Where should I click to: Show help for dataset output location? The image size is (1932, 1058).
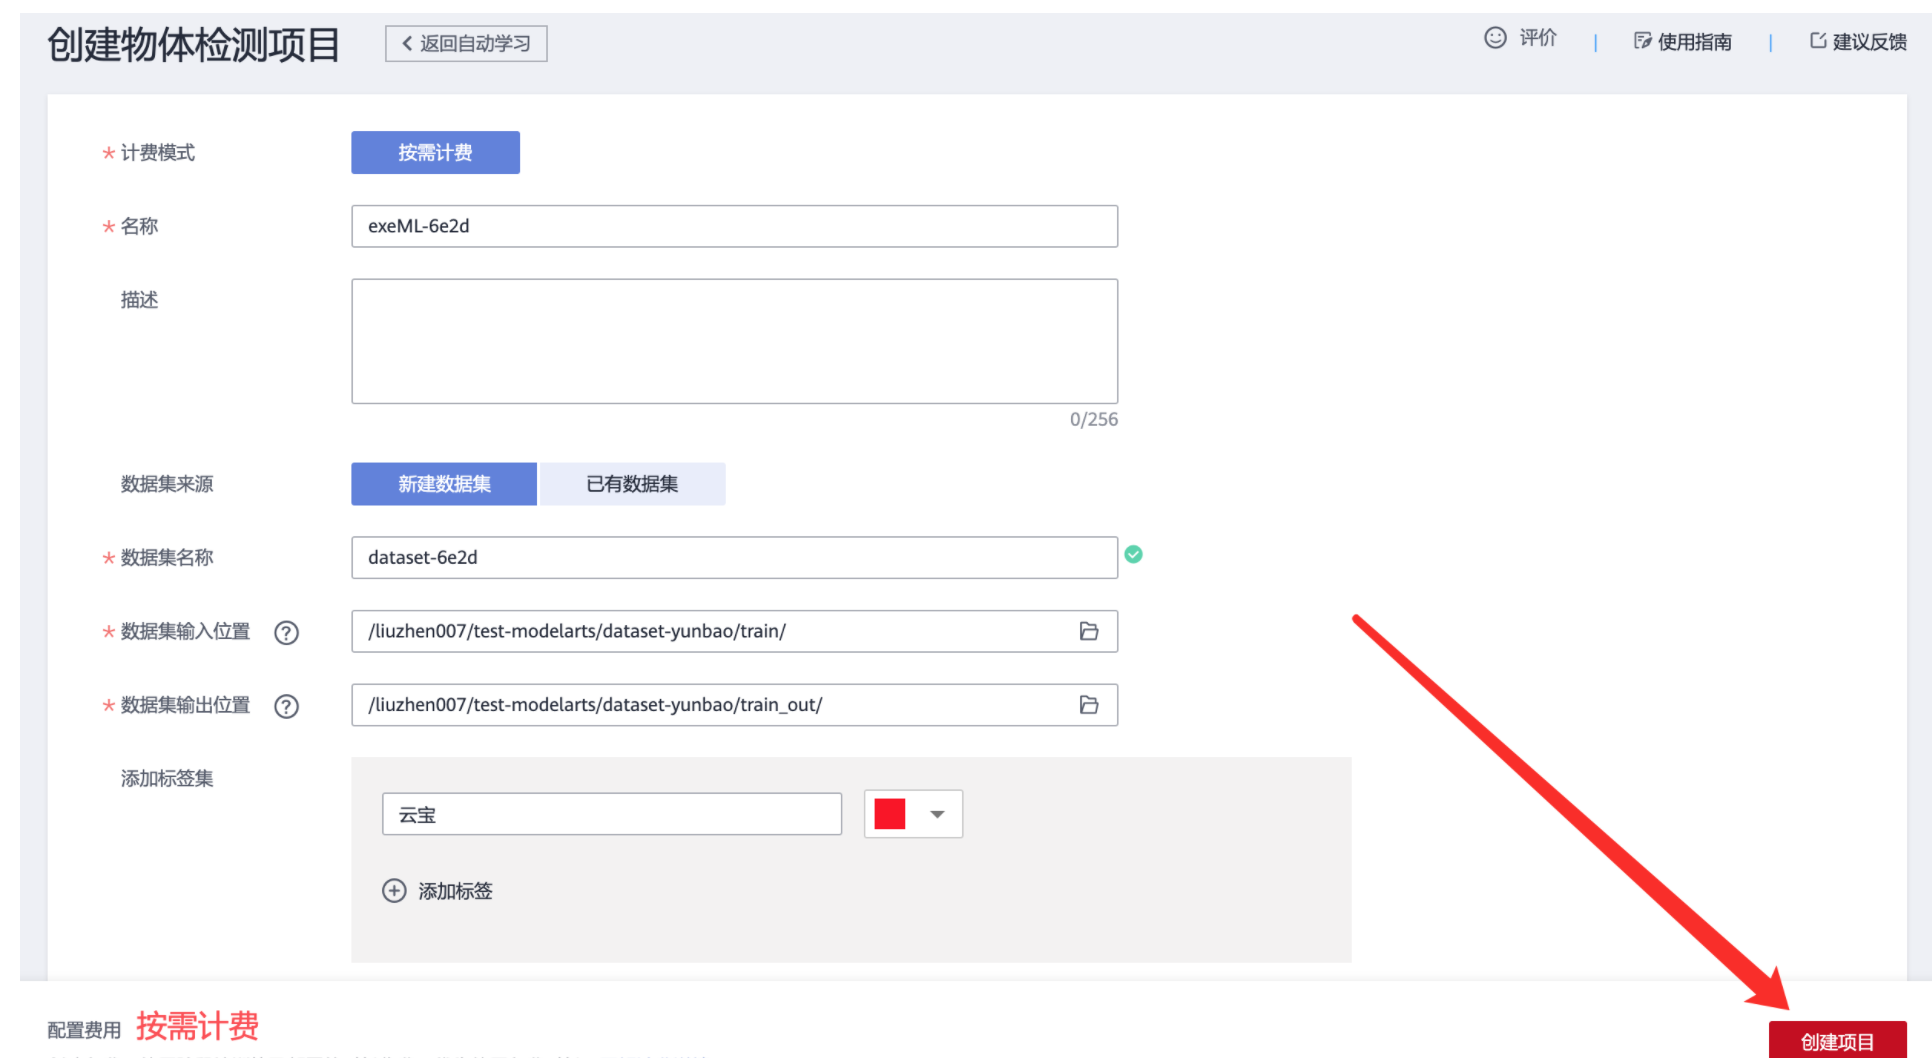click(287, 707)
